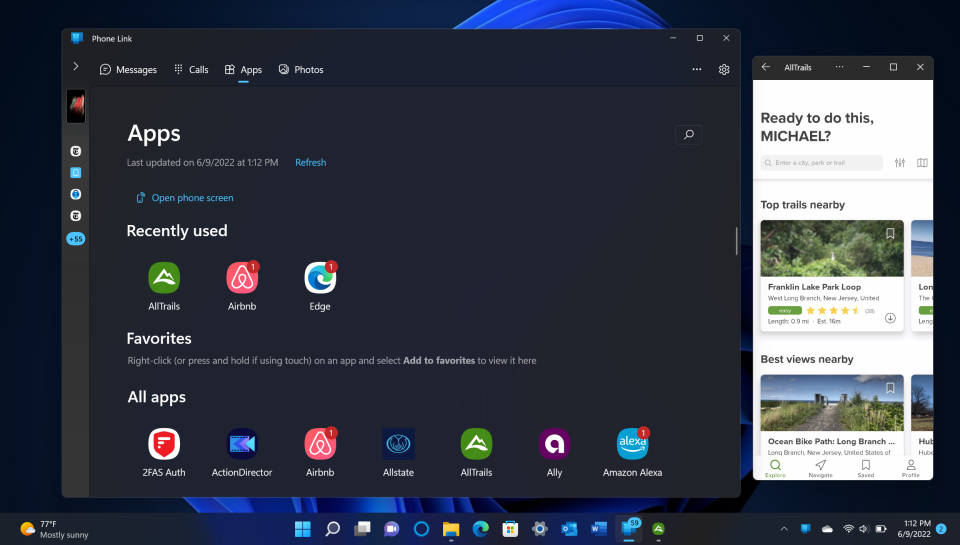Viewport: 960px width, 545px height.
Task: Open Franklin Lake Park Loop photo
Action: [x=832, y=249]
